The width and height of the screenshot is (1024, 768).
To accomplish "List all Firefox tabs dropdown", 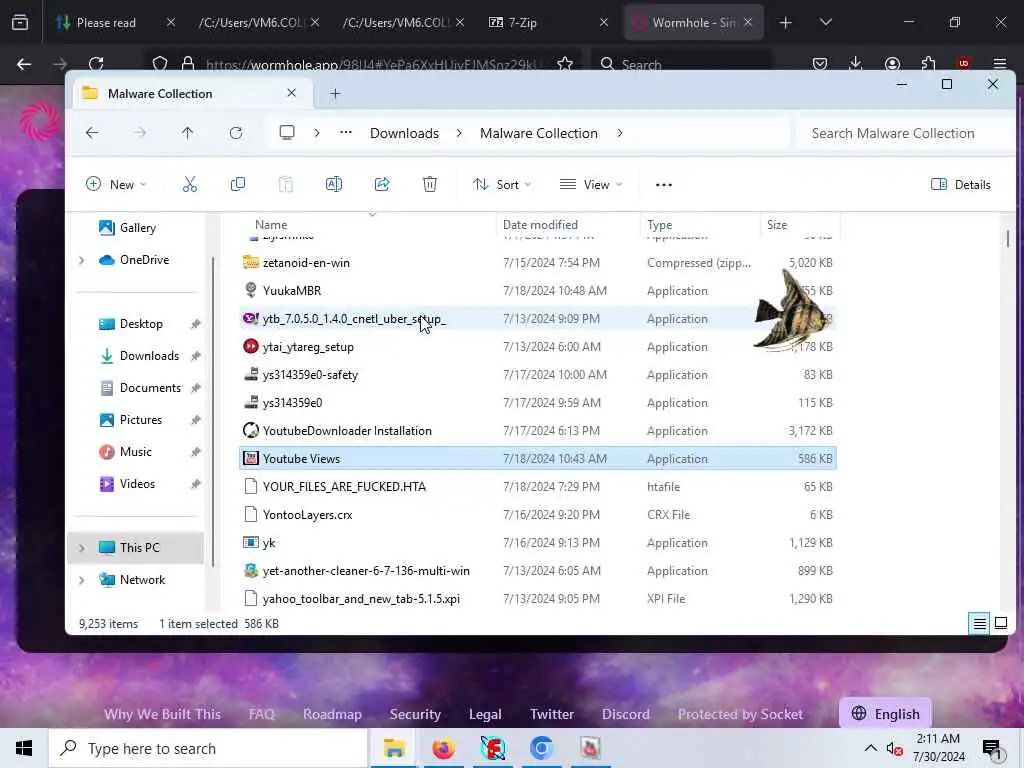I will [825, 23].
